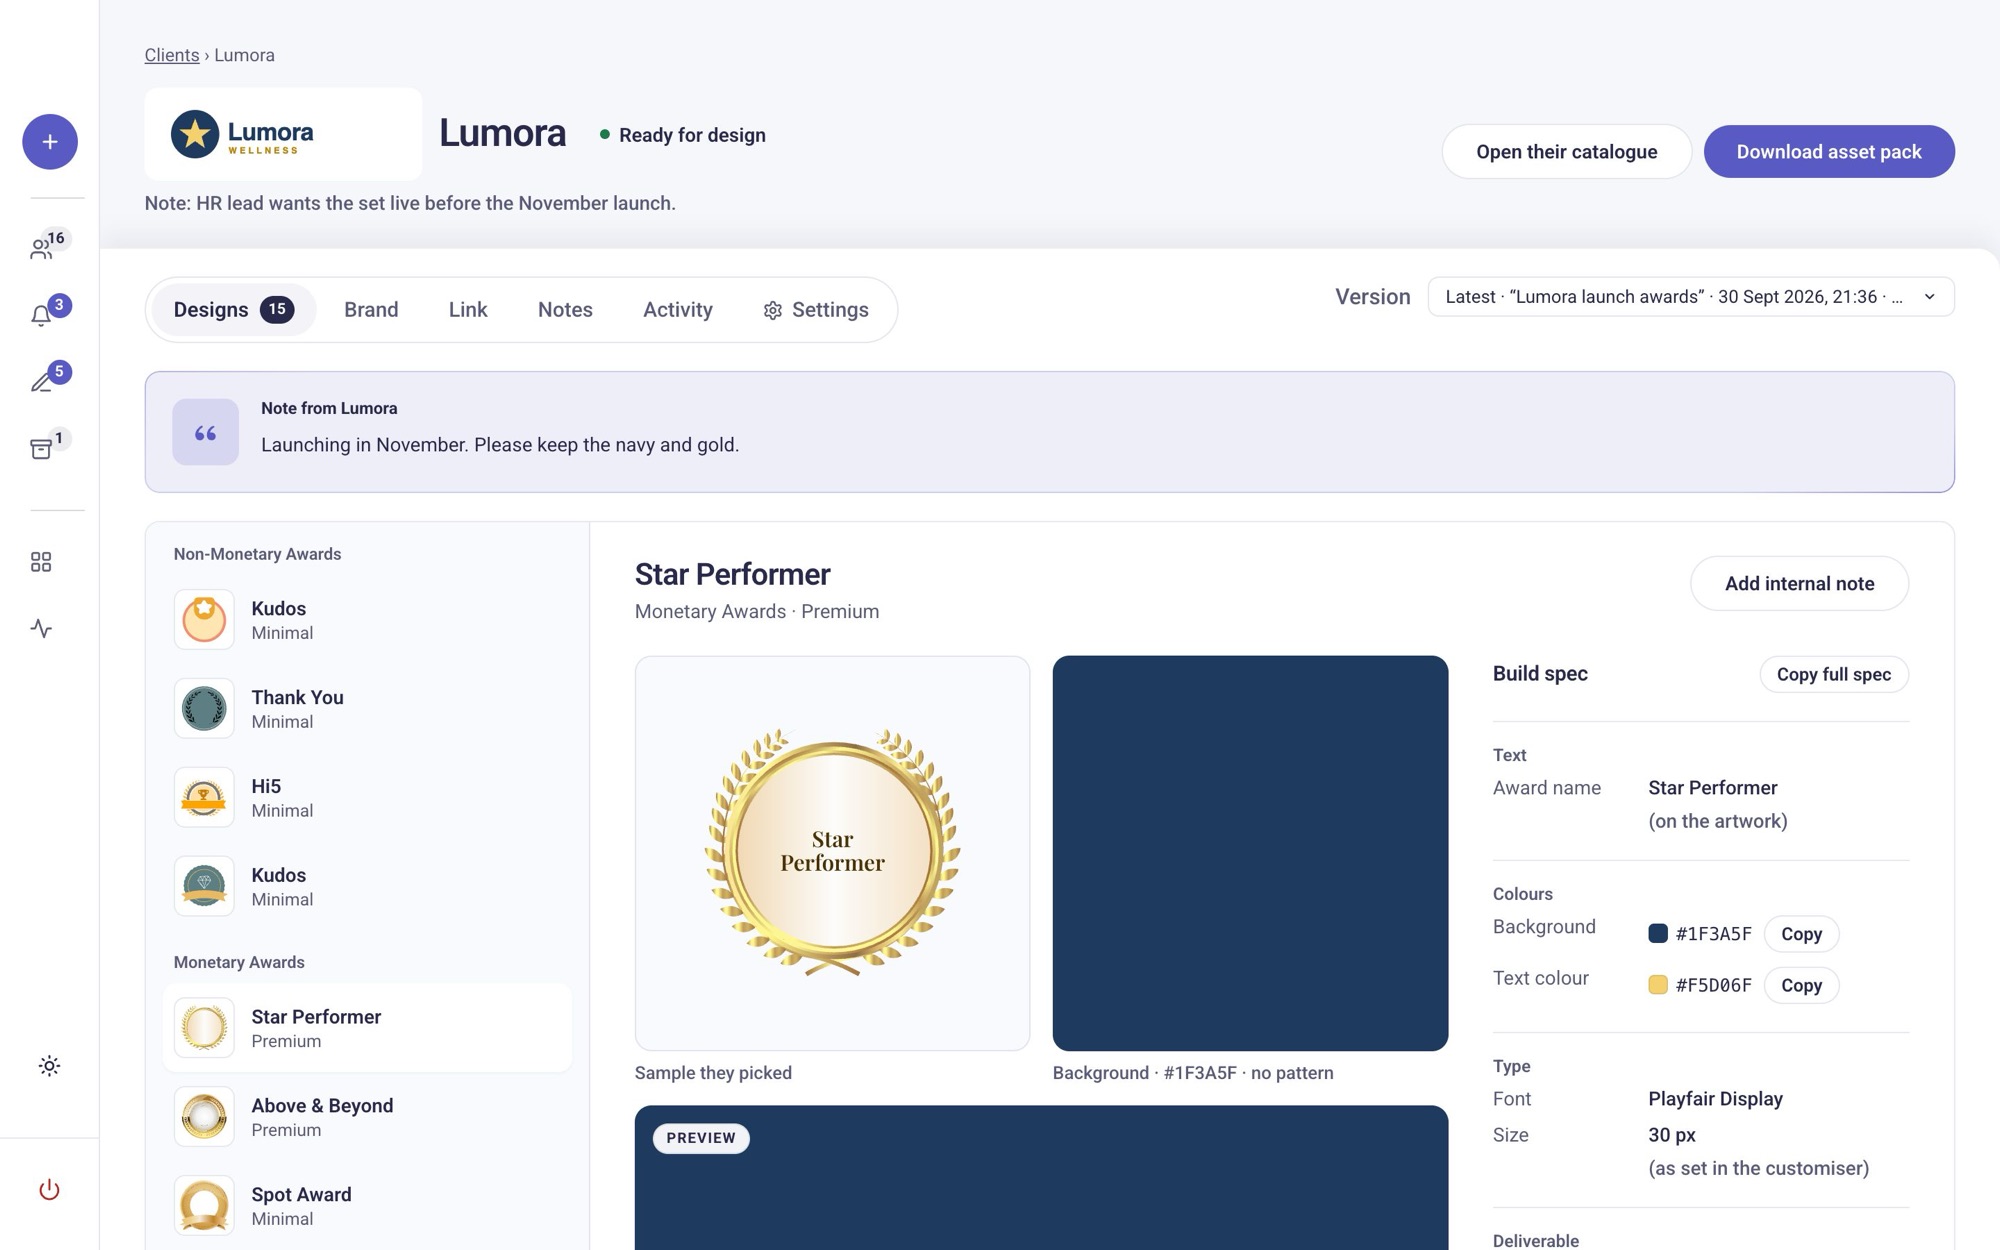Open the grid dashboard icon

41,562
